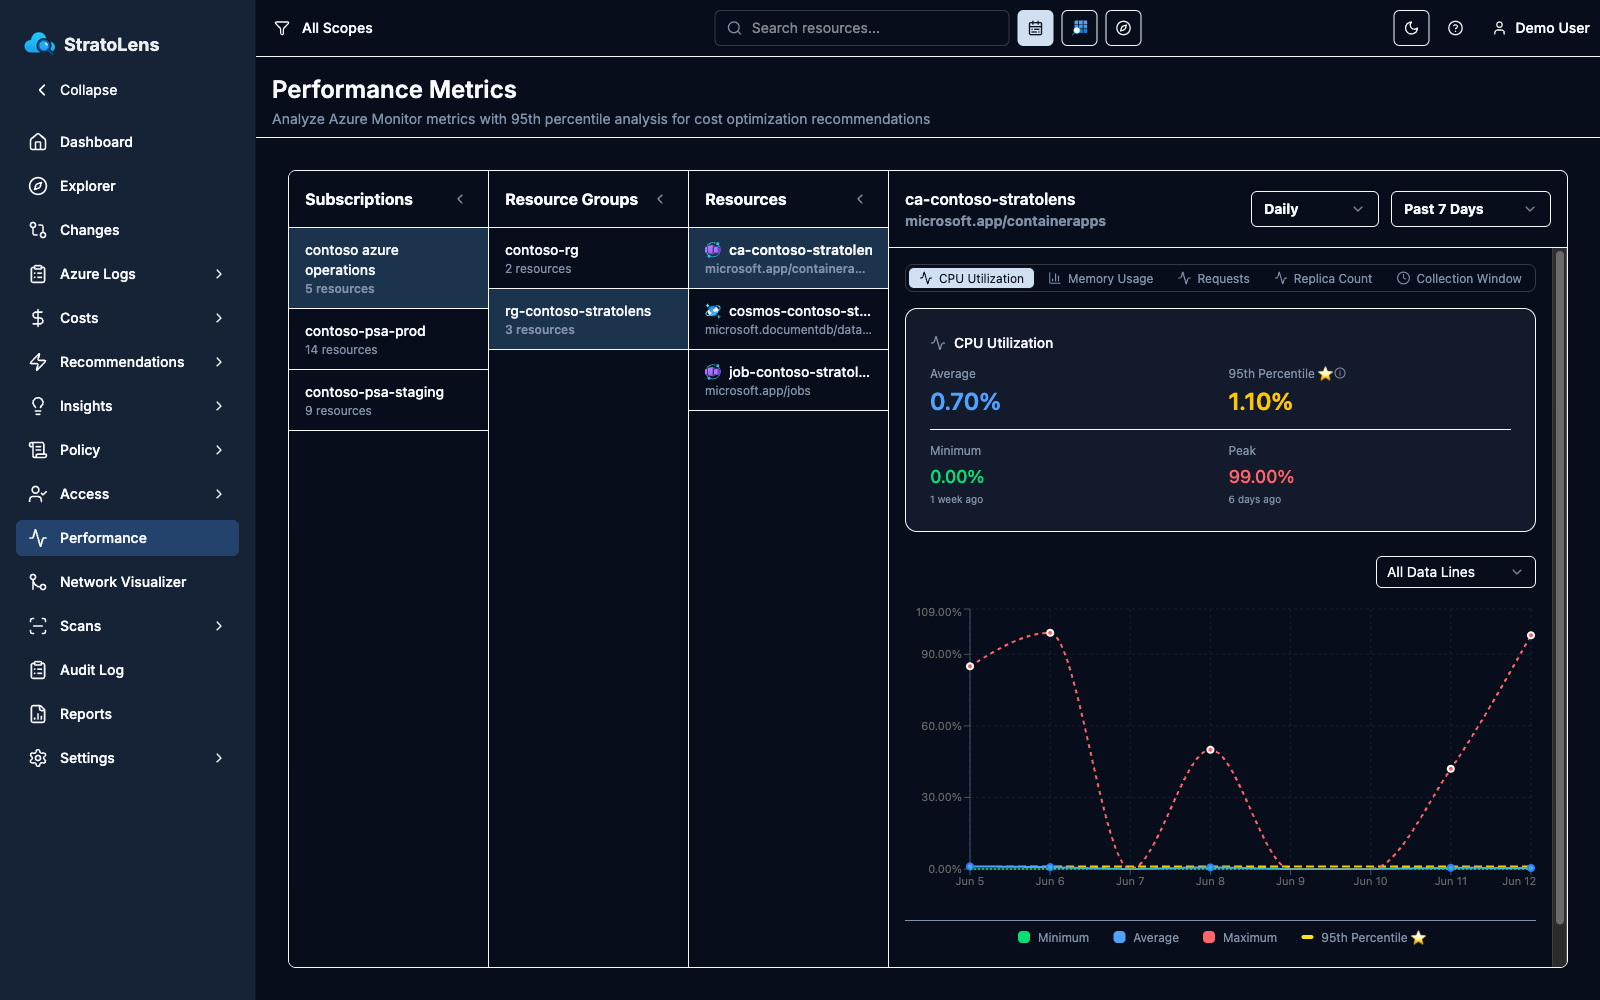The height and width of the screenshot is (1000, 1600).
Task: Click the Search resources input field
Action: point(862,28)
